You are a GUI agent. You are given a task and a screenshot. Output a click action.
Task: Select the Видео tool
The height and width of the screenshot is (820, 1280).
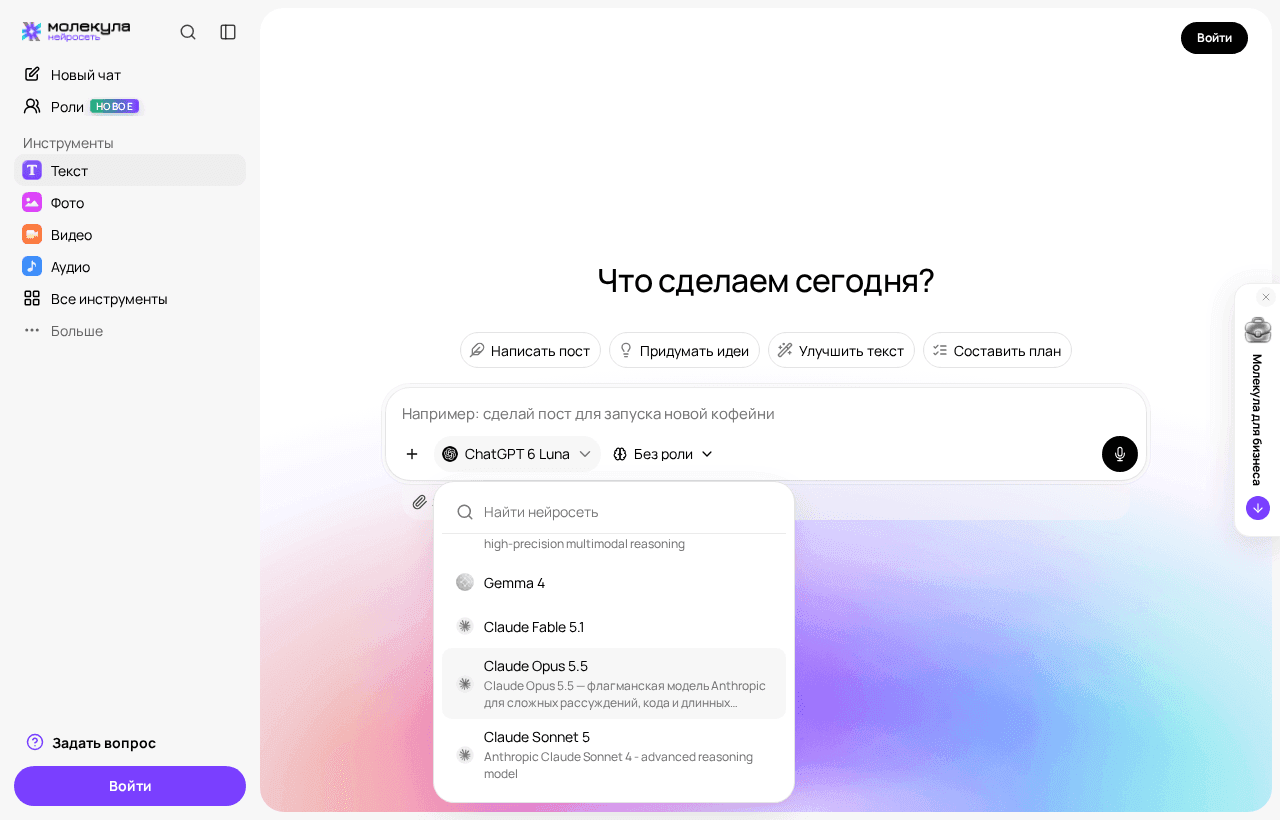130,234
